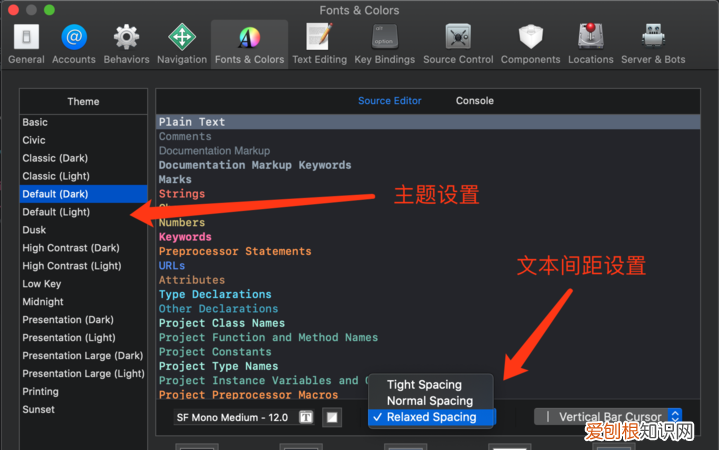Open the Accounts preferences pane
719x450 pixels.
tap(74, 44)
